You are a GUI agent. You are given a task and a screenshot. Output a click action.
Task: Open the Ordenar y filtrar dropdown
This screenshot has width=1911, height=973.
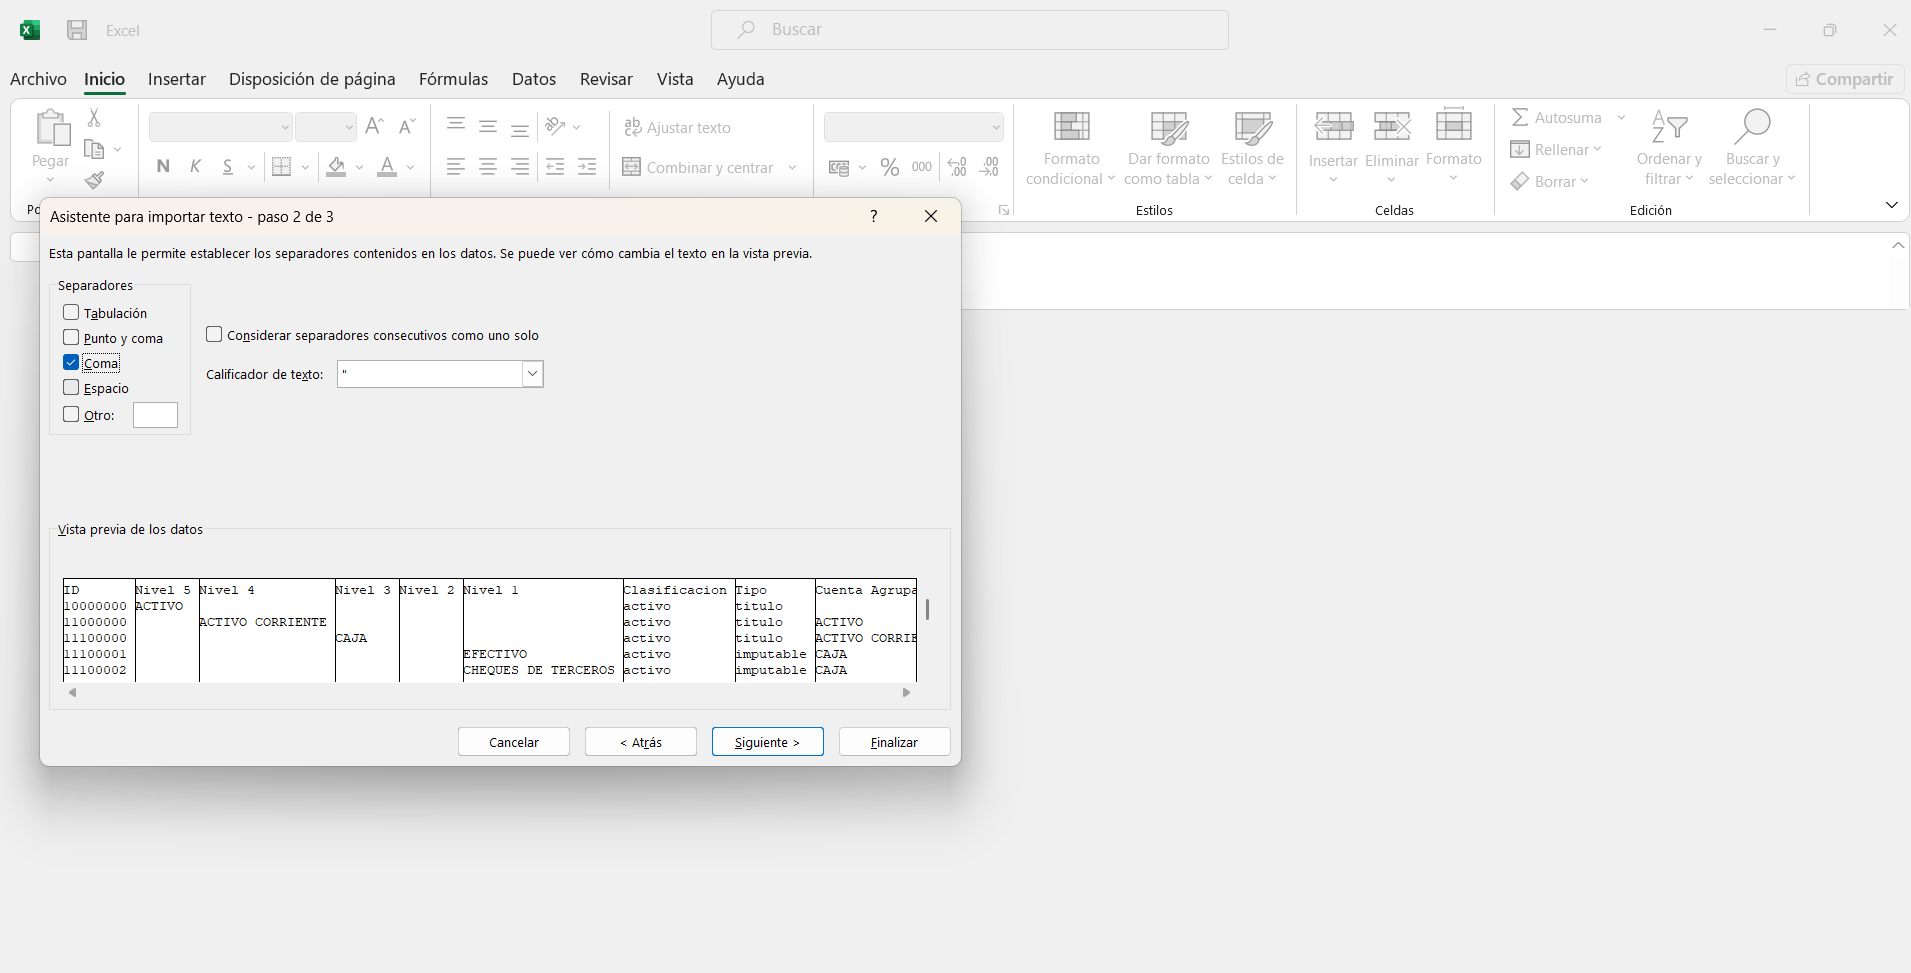[1668, 179]
